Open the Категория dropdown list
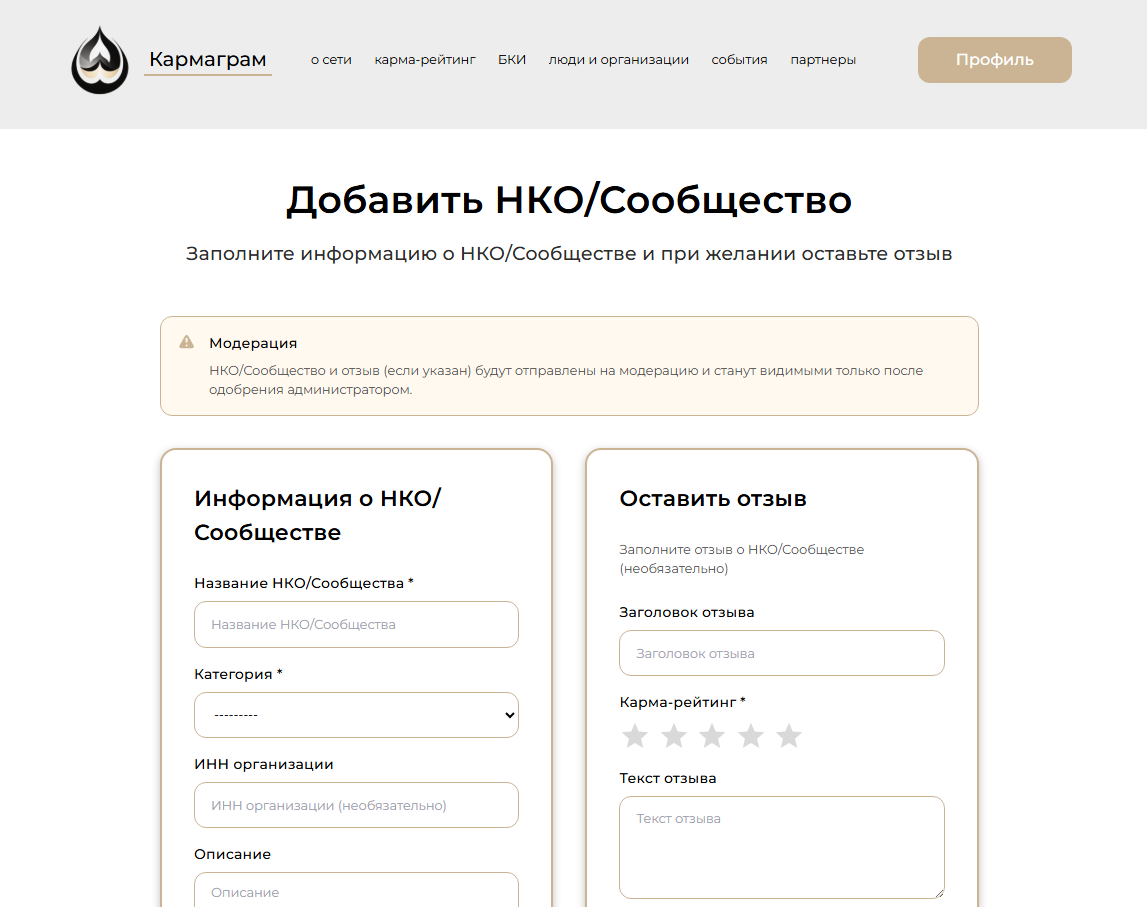The image size is (1147, 907). click(x=356, y=715)
